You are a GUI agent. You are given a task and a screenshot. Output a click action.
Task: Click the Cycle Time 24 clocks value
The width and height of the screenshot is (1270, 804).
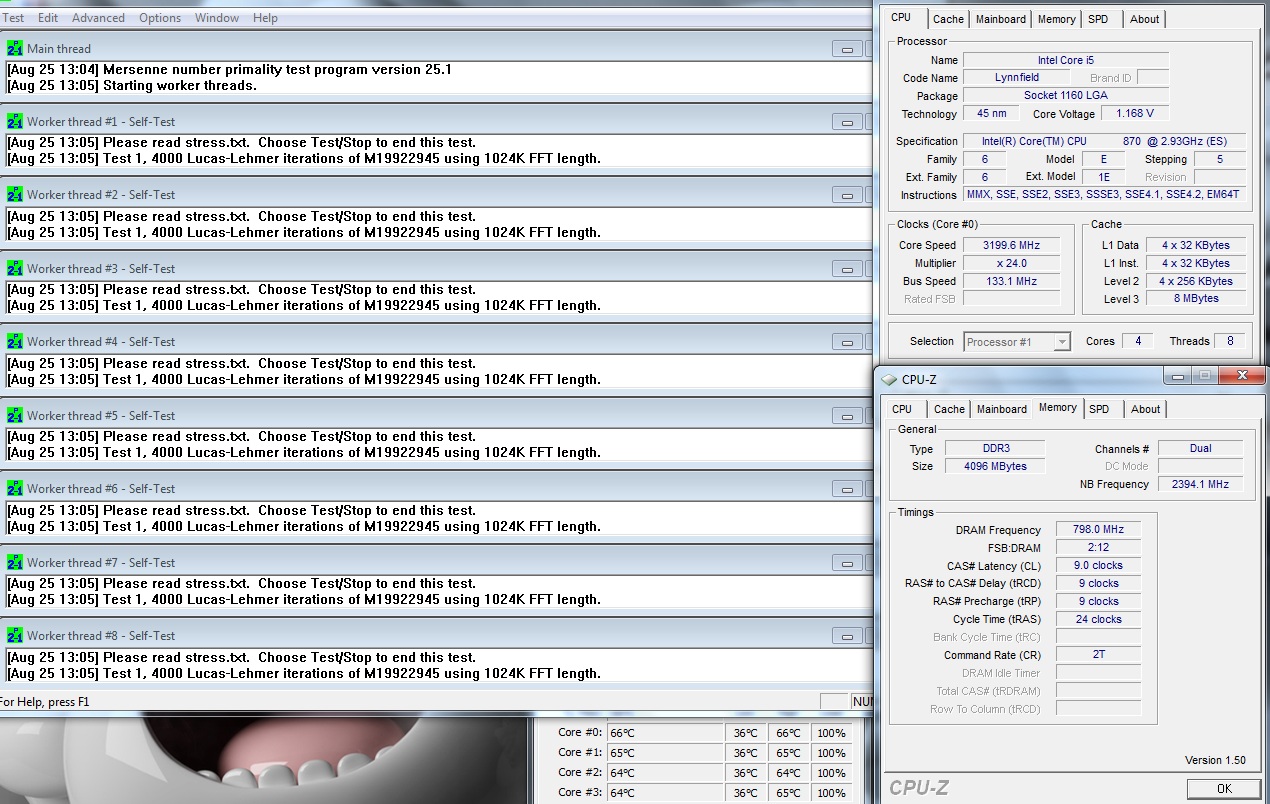[1099, 620]
